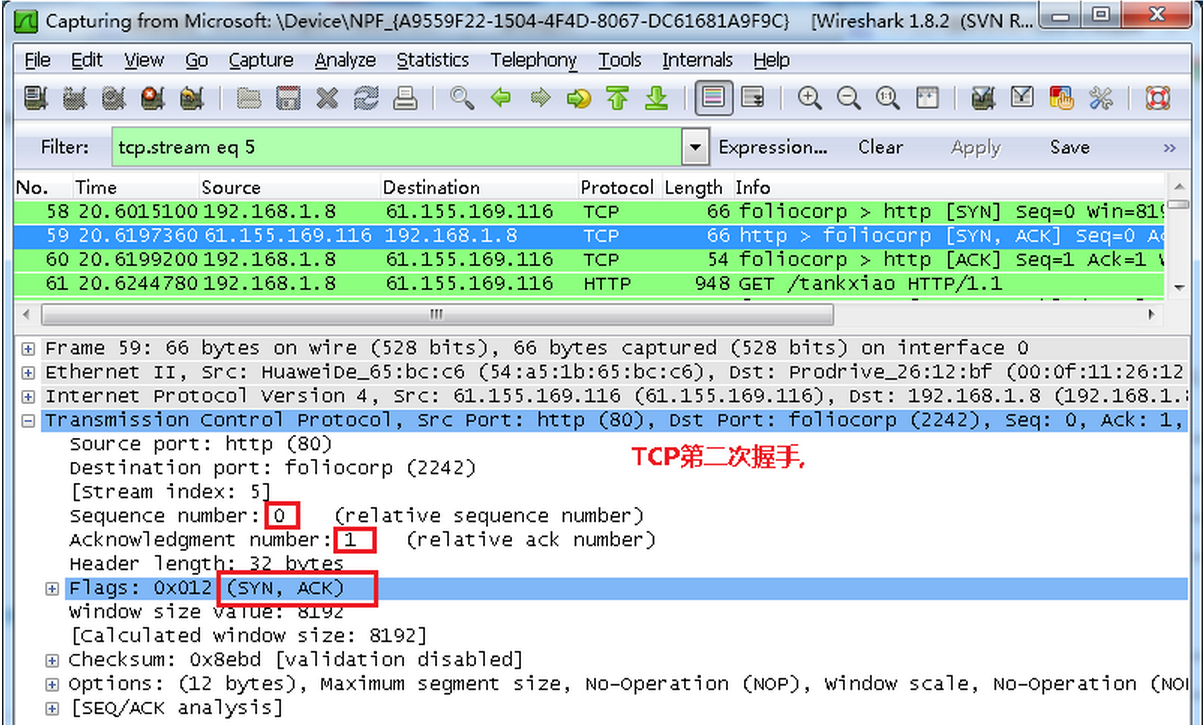Open the Edit menu

[x=87, y=60]
